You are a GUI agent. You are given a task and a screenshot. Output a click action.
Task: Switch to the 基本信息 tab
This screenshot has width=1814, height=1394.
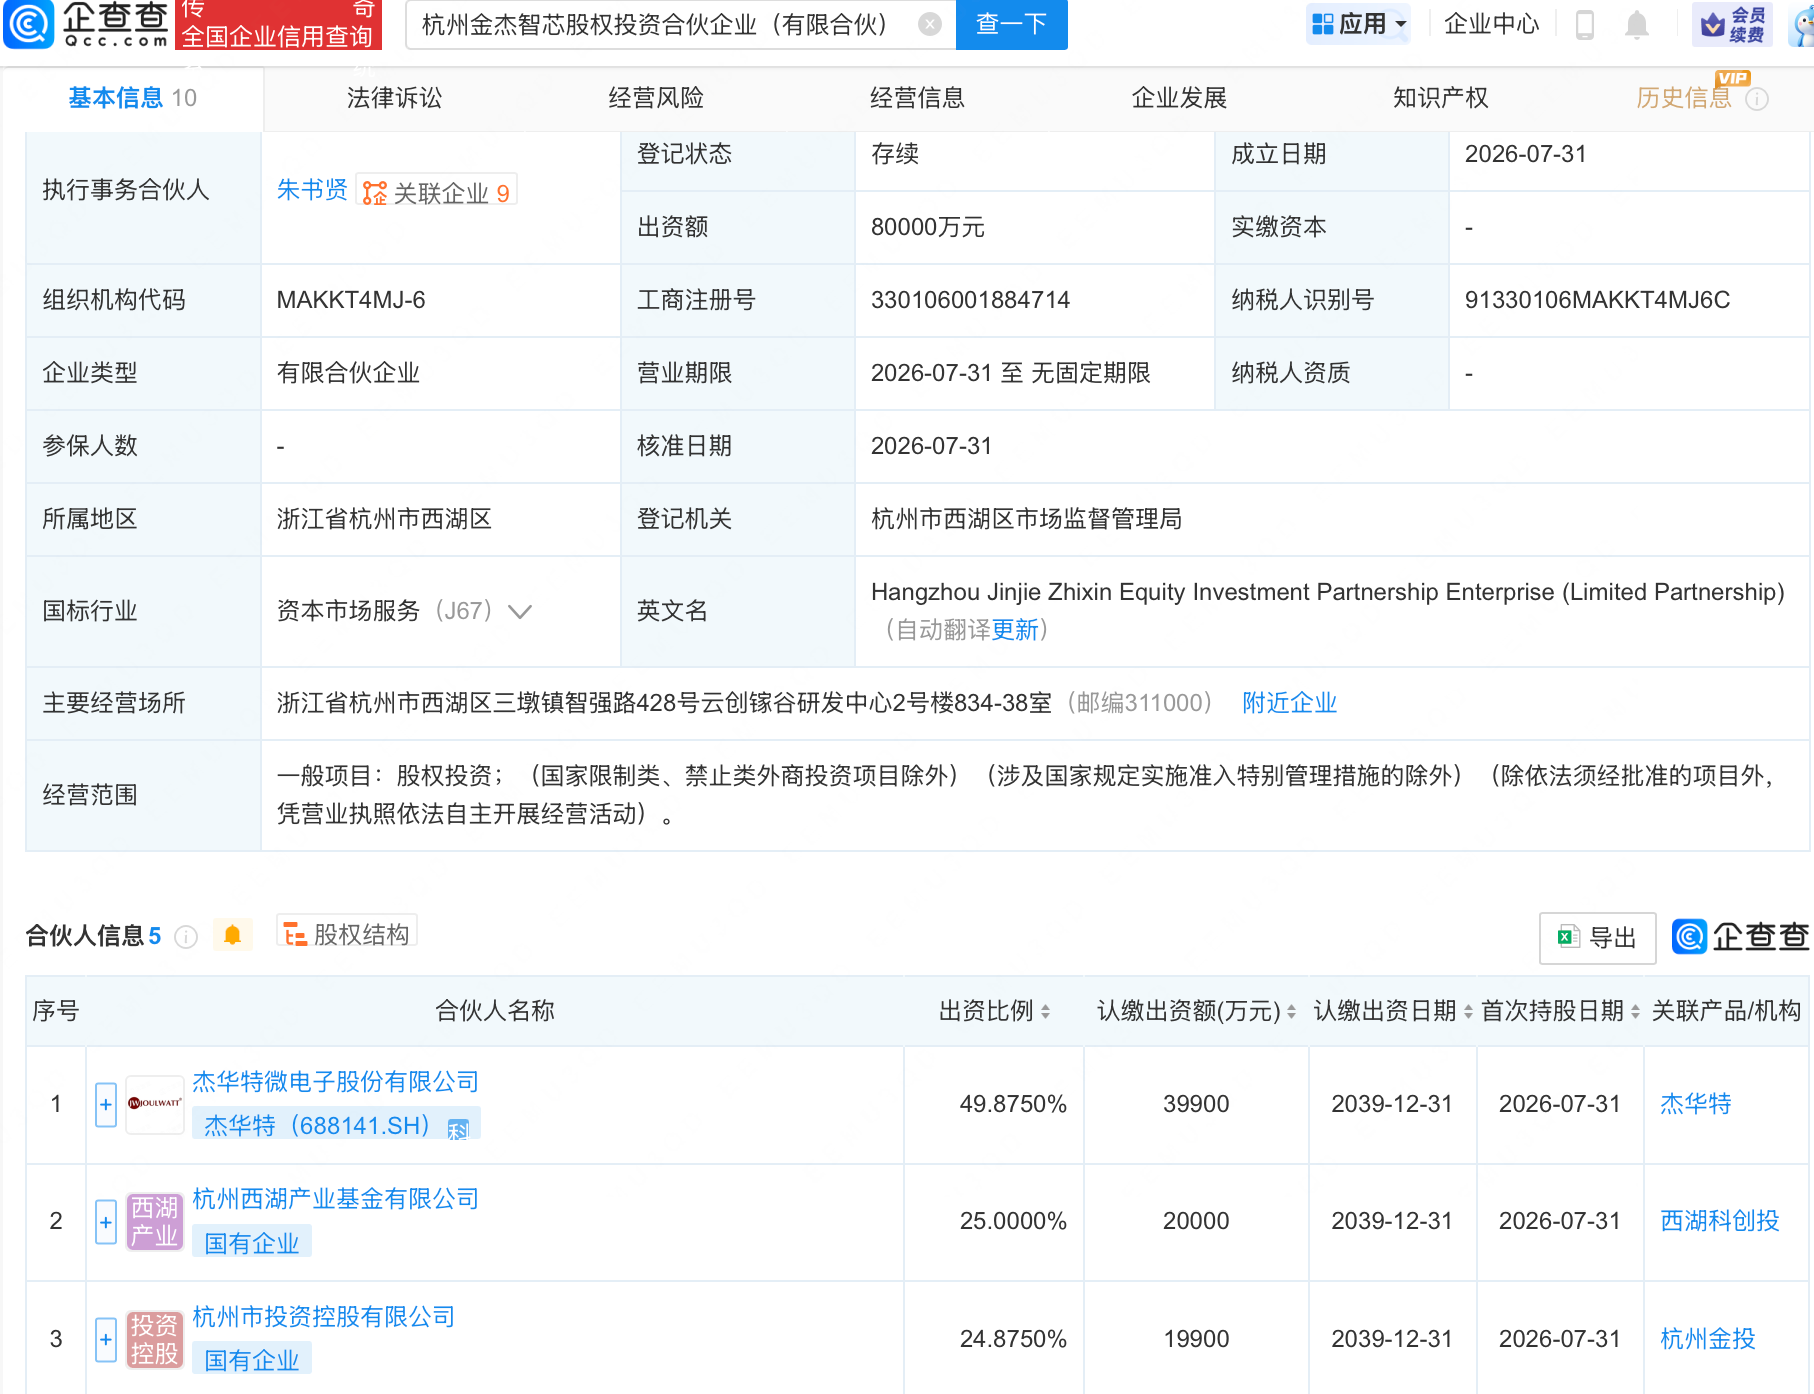[x=133, y=98]
